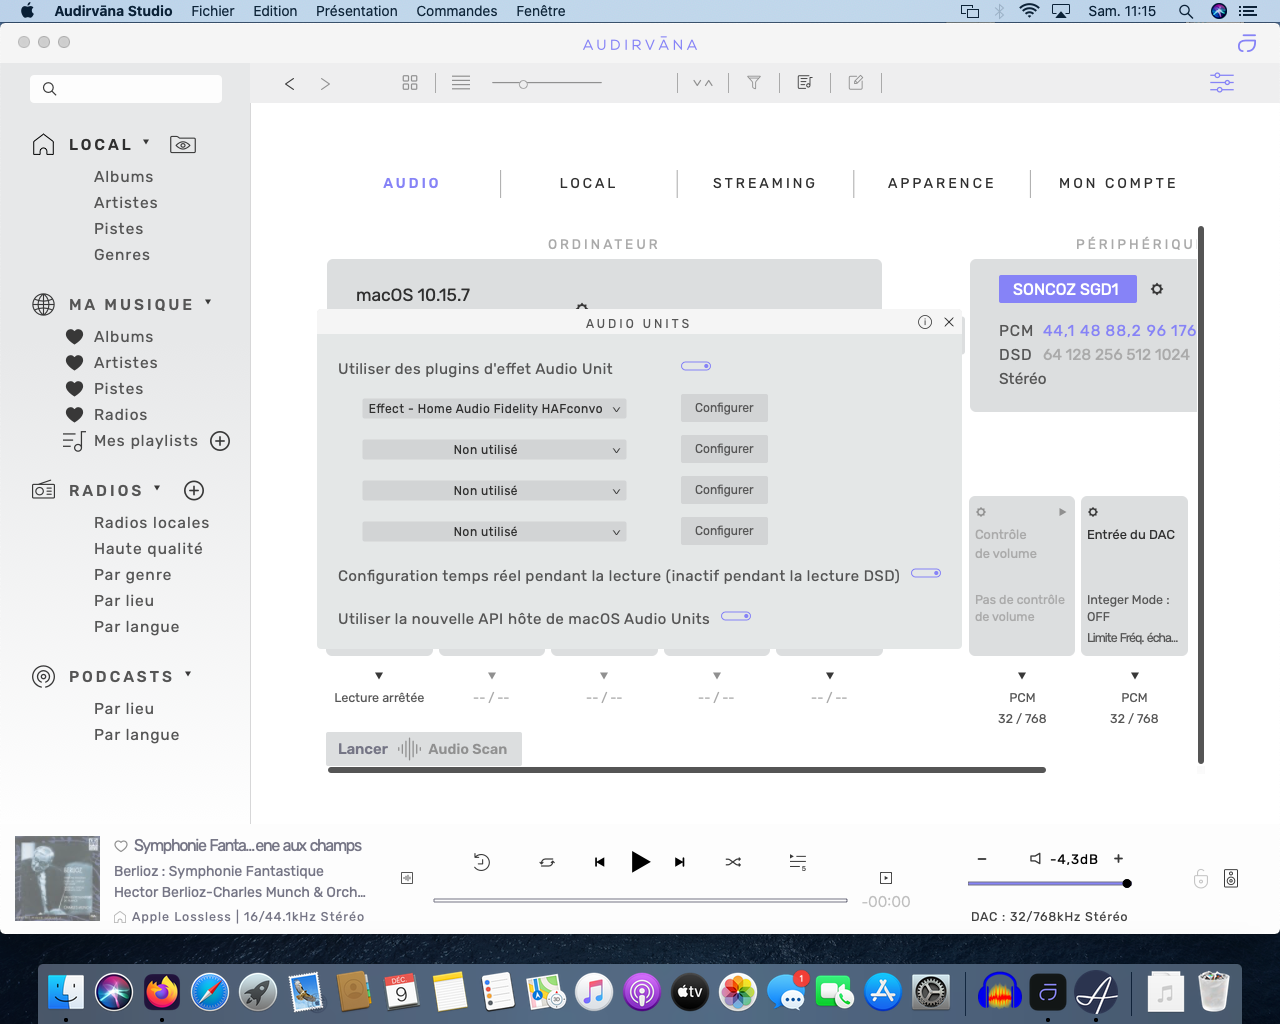Click the album cover thumbnail
The width and height of the screenshot is (1280, 1024).
click(x=57, y=879)
